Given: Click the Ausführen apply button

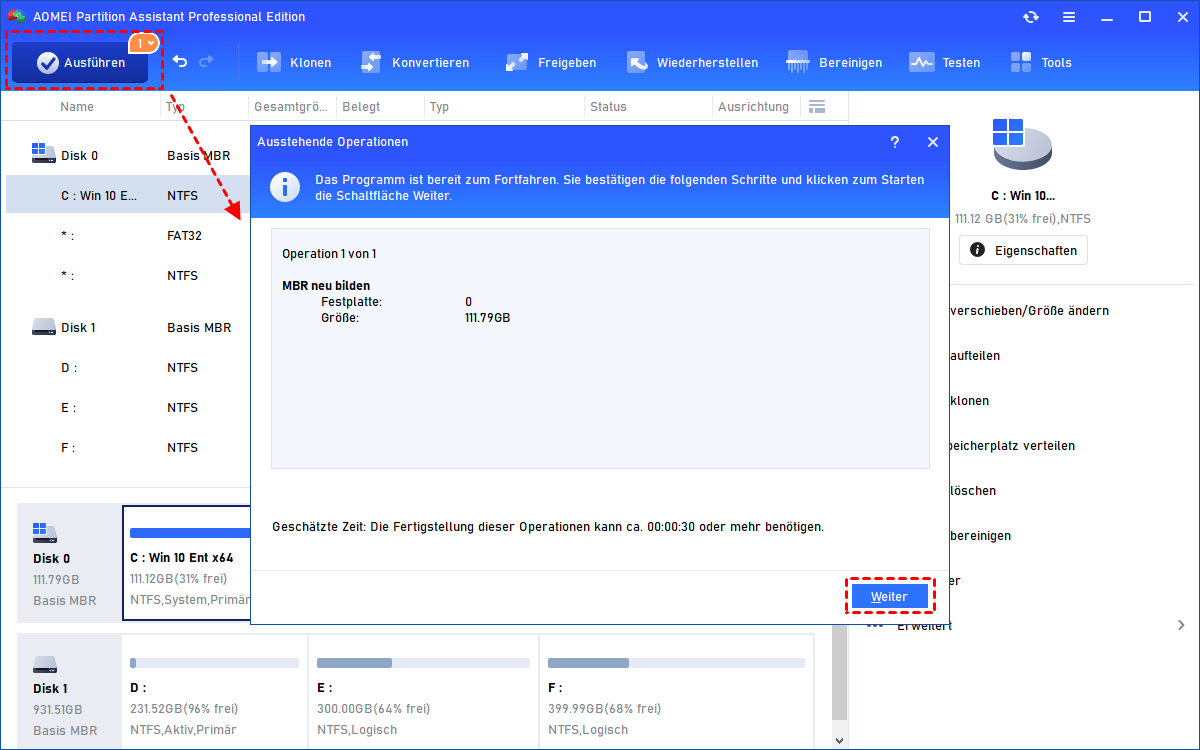Looking at the screenshot, I should coord(81,63).
